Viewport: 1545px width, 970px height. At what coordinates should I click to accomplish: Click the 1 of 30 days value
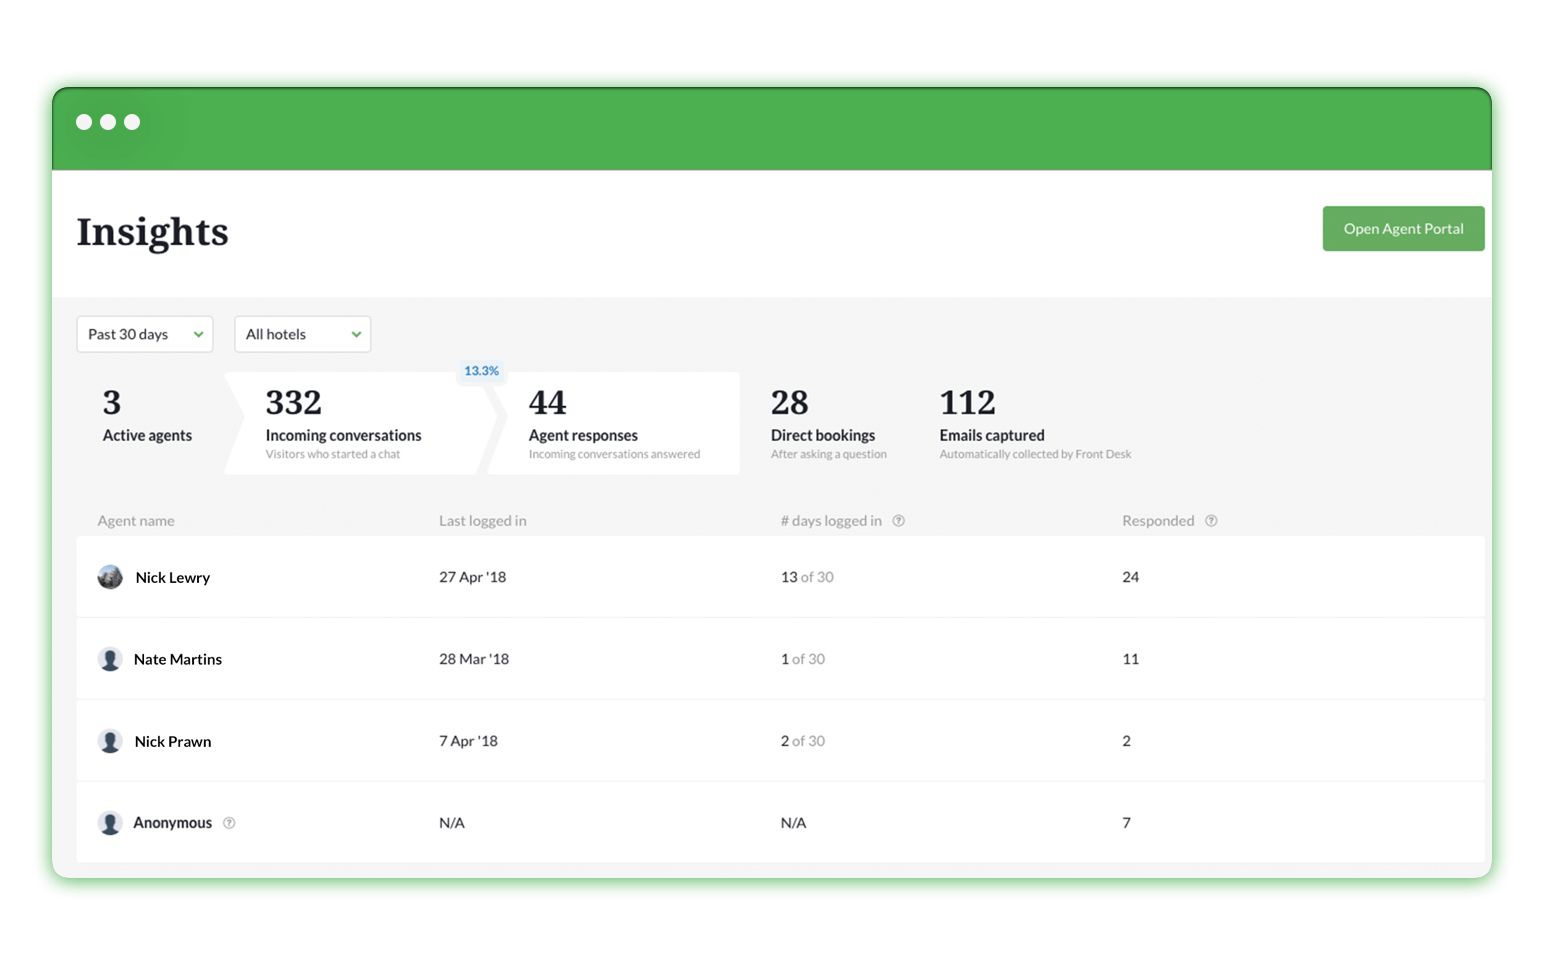click(802, 659)
